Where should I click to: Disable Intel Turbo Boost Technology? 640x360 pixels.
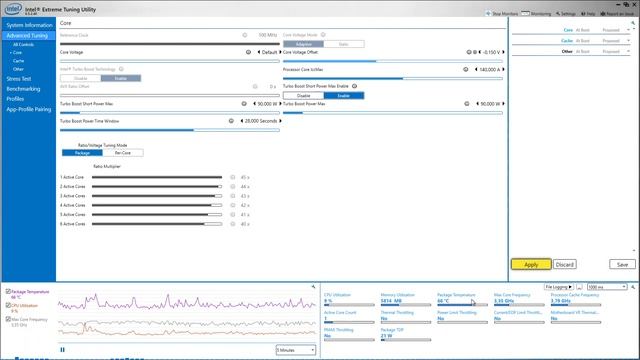(x=81, y=78)
